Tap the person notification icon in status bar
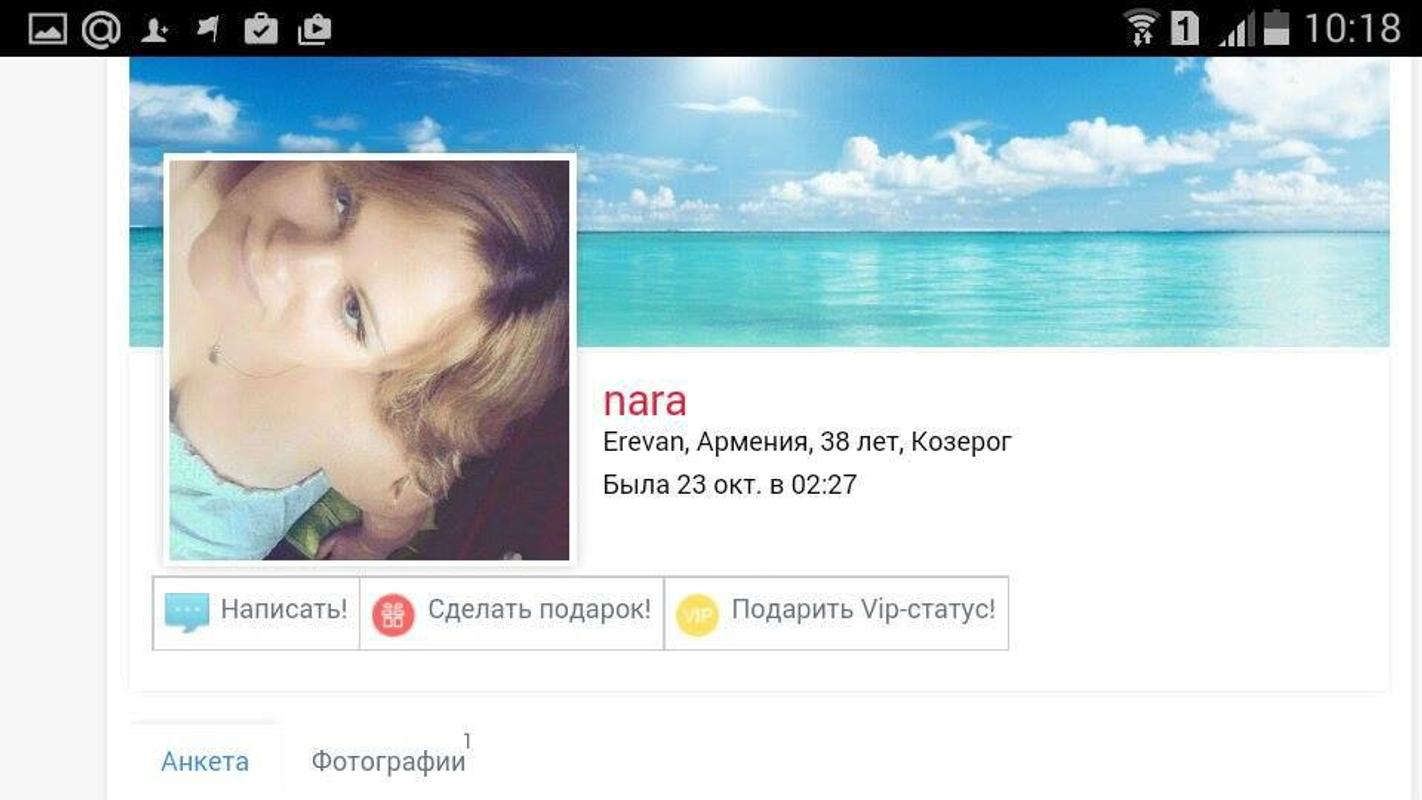 154,30
